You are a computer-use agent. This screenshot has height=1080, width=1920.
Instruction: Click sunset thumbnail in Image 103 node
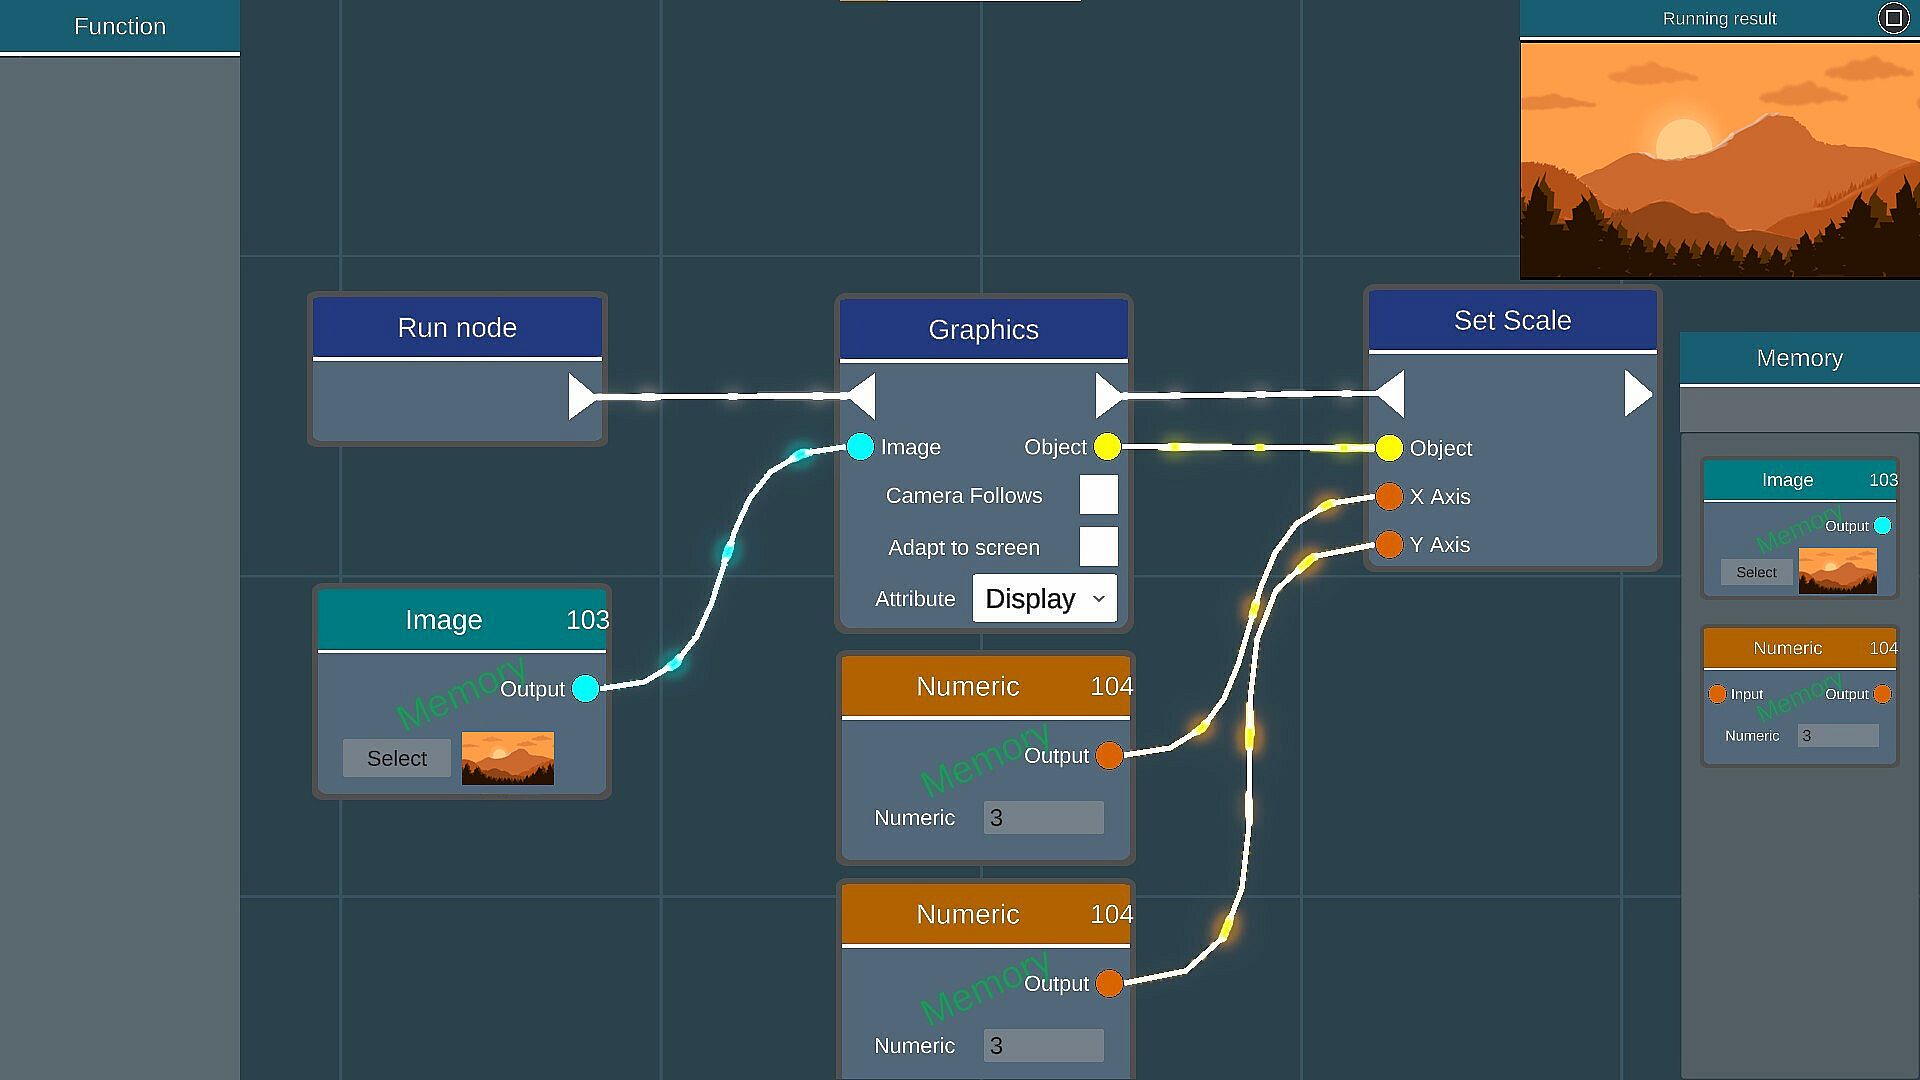point(507,758)
